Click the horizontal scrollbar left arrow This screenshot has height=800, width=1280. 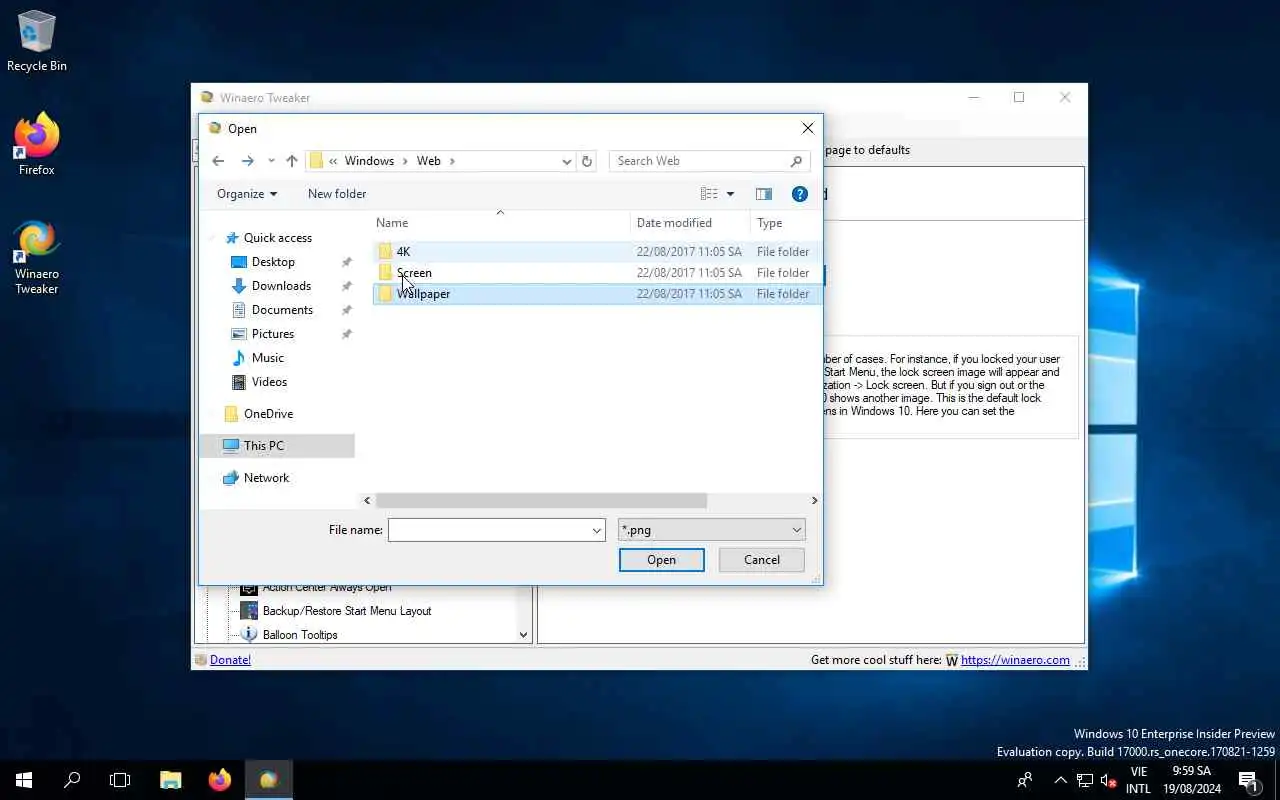coord(367,500)
